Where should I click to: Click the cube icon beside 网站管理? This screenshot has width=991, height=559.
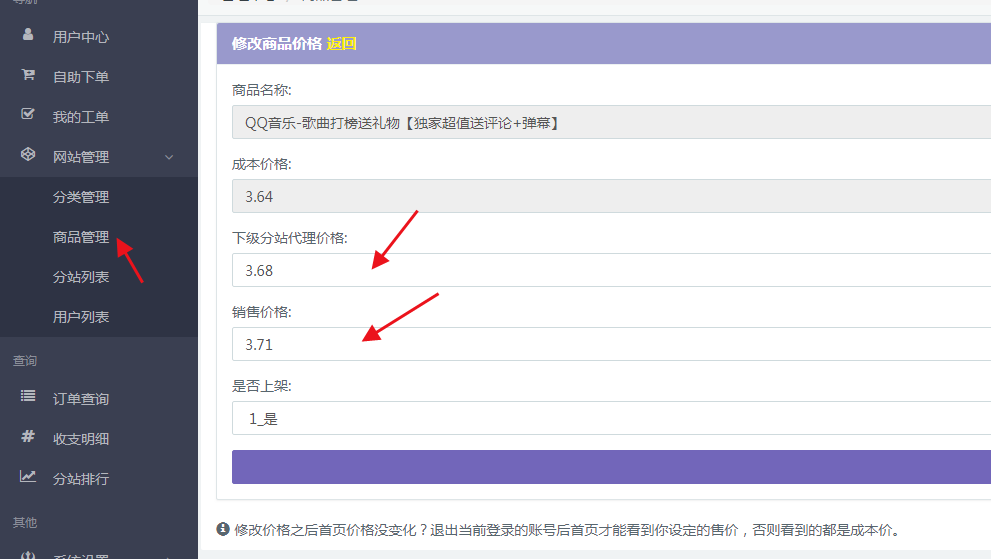point(28,156)
